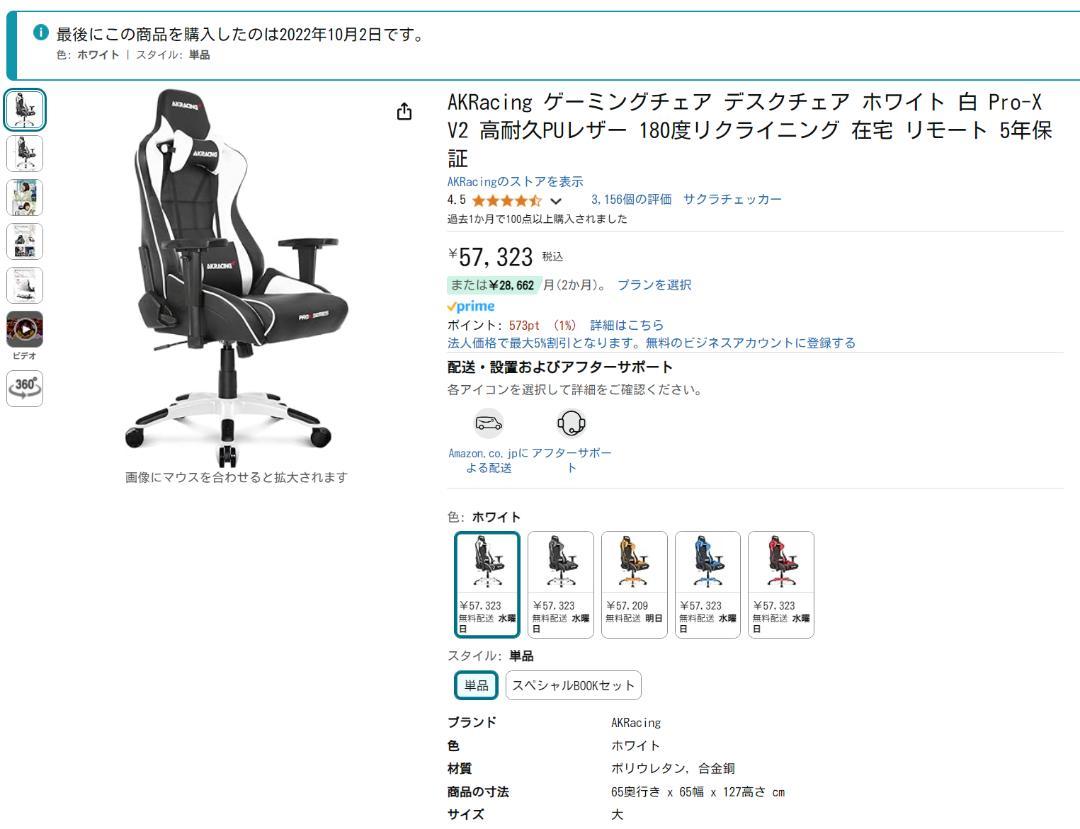Click the サクラチェッカー link
The width and height of the screenshot is (1080, 829).
732,200
